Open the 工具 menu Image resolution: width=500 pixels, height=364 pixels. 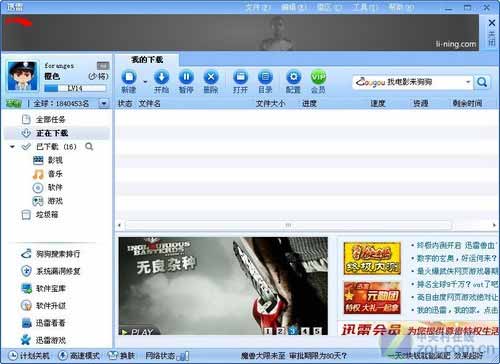(x=366, y=7)
